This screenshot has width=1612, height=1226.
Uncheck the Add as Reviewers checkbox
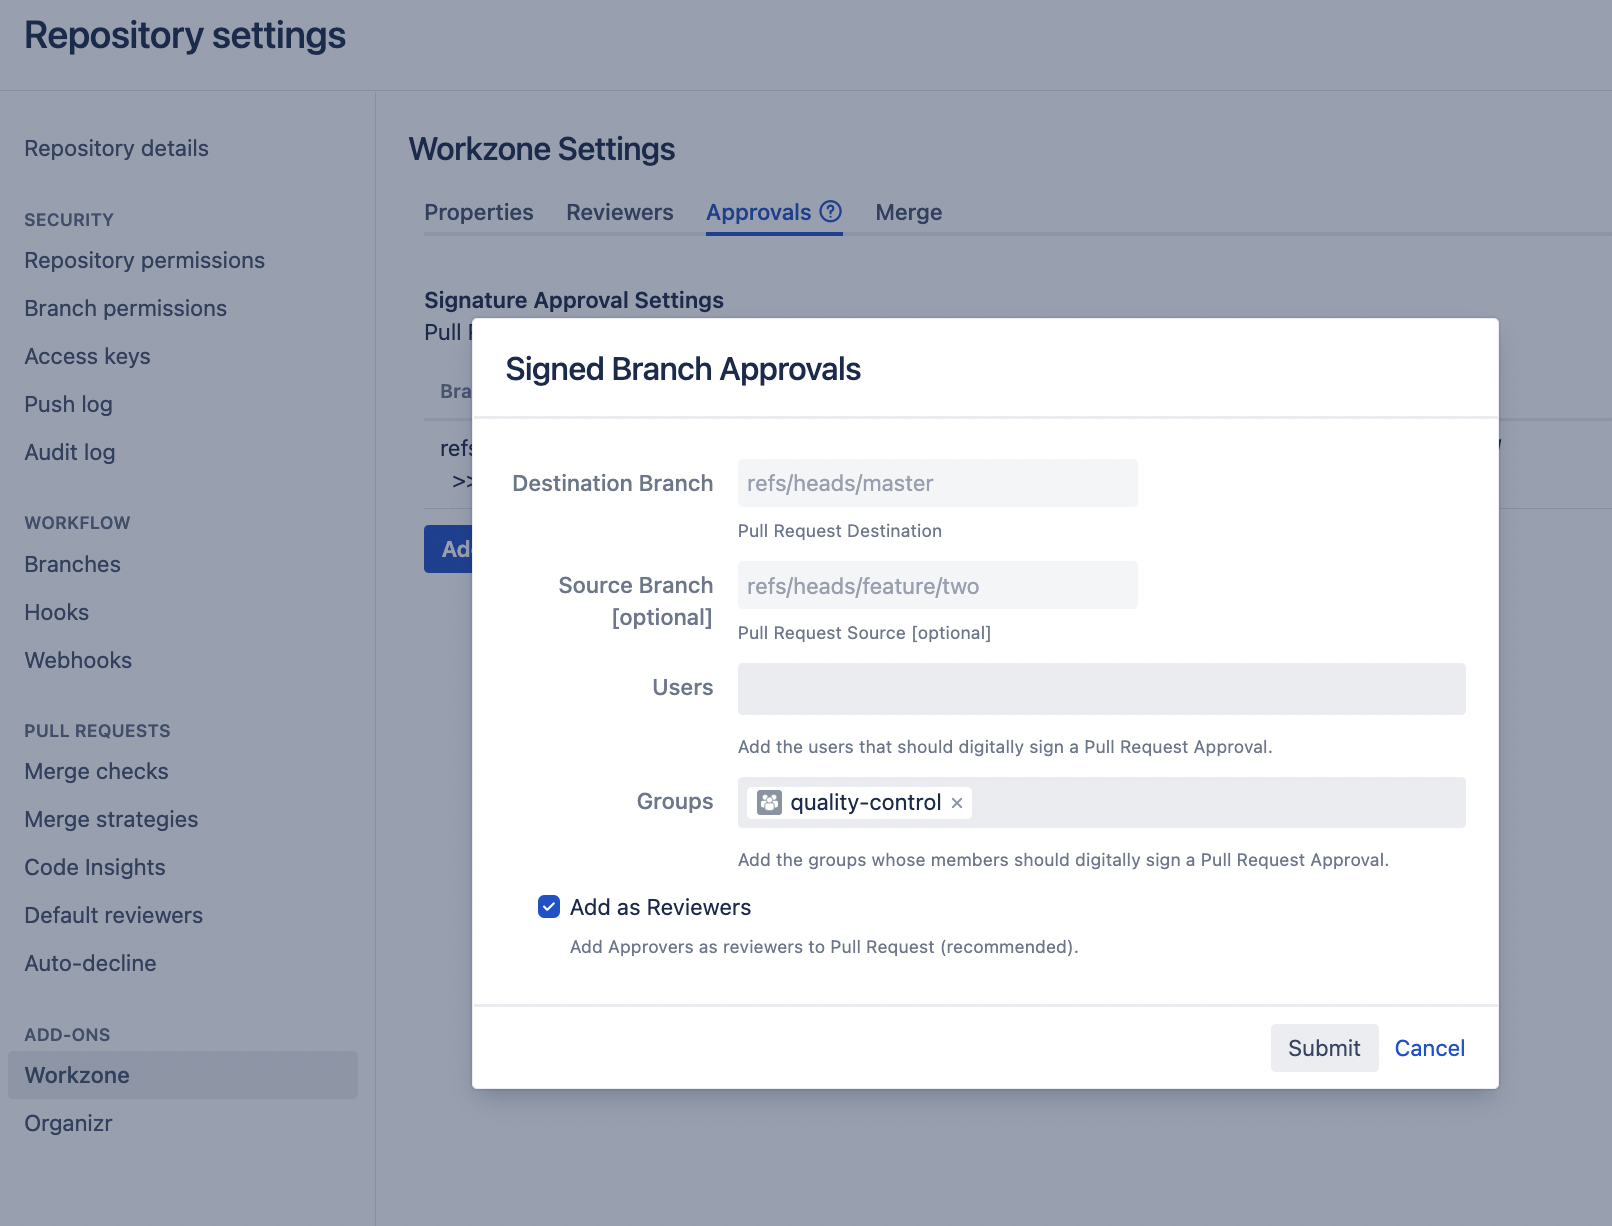[x=549, y=907]
